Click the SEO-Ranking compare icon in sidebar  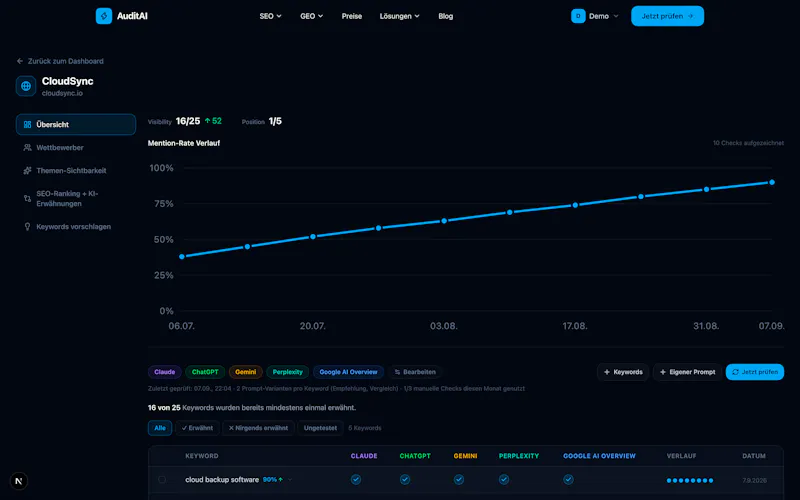[28, 198]
